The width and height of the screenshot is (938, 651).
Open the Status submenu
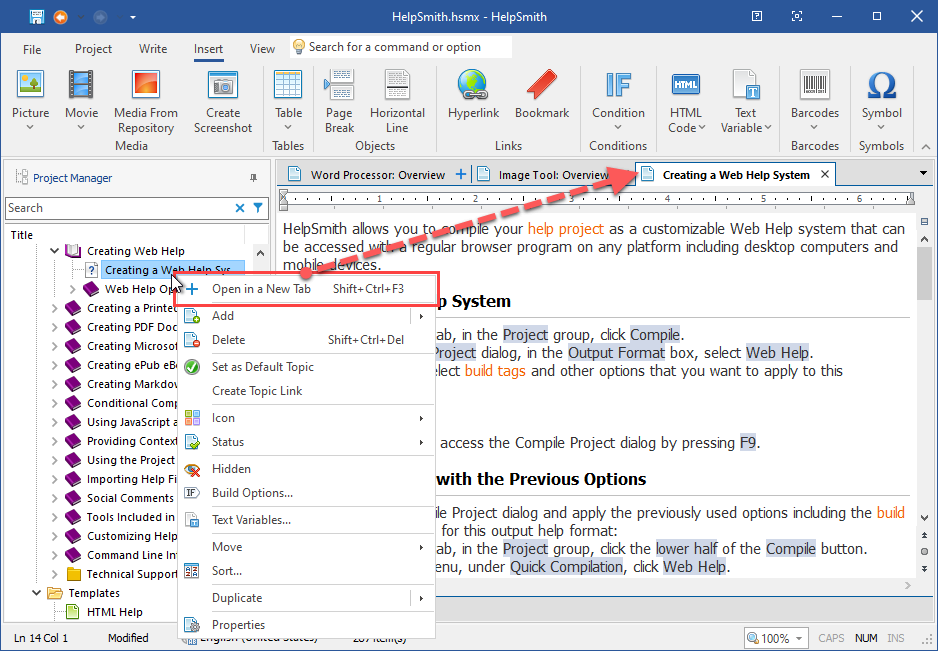pos(306,442)
